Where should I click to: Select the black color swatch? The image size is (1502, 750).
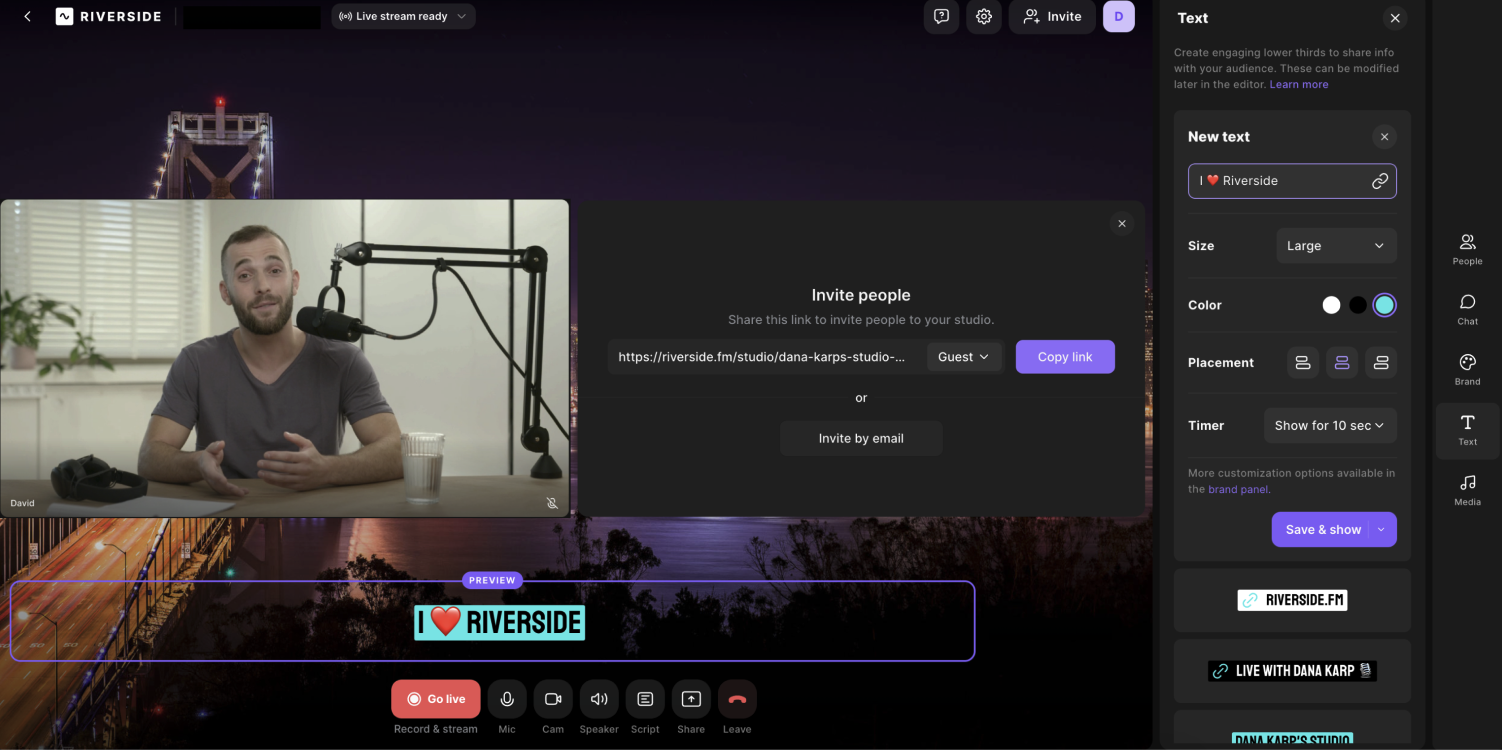[x=1357, y=305]
